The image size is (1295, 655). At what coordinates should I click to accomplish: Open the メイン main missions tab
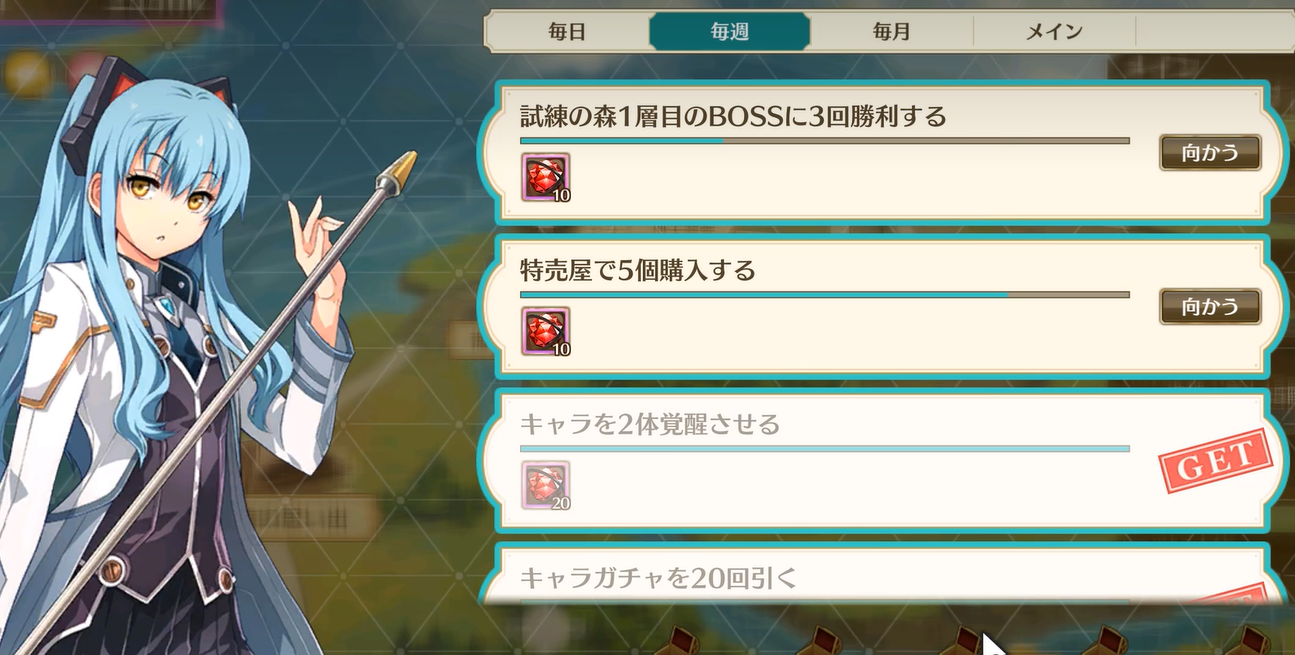[1054, 31]
